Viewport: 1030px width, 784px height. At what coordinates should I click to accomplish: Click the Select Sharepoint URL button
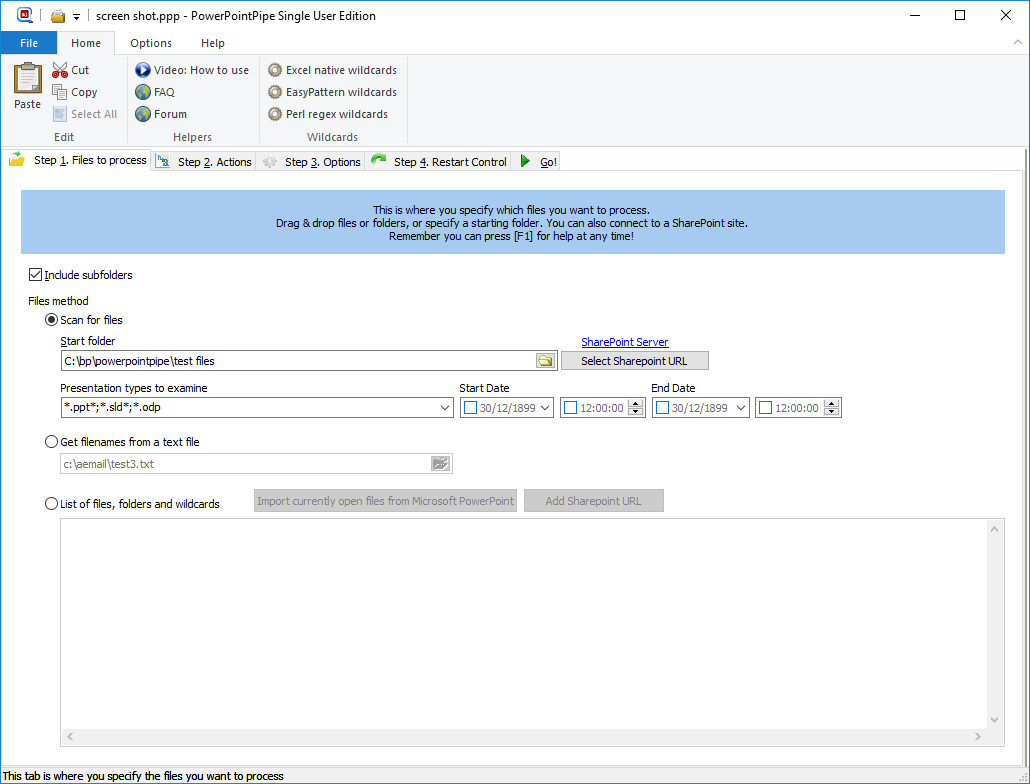[x=634, y=361]
